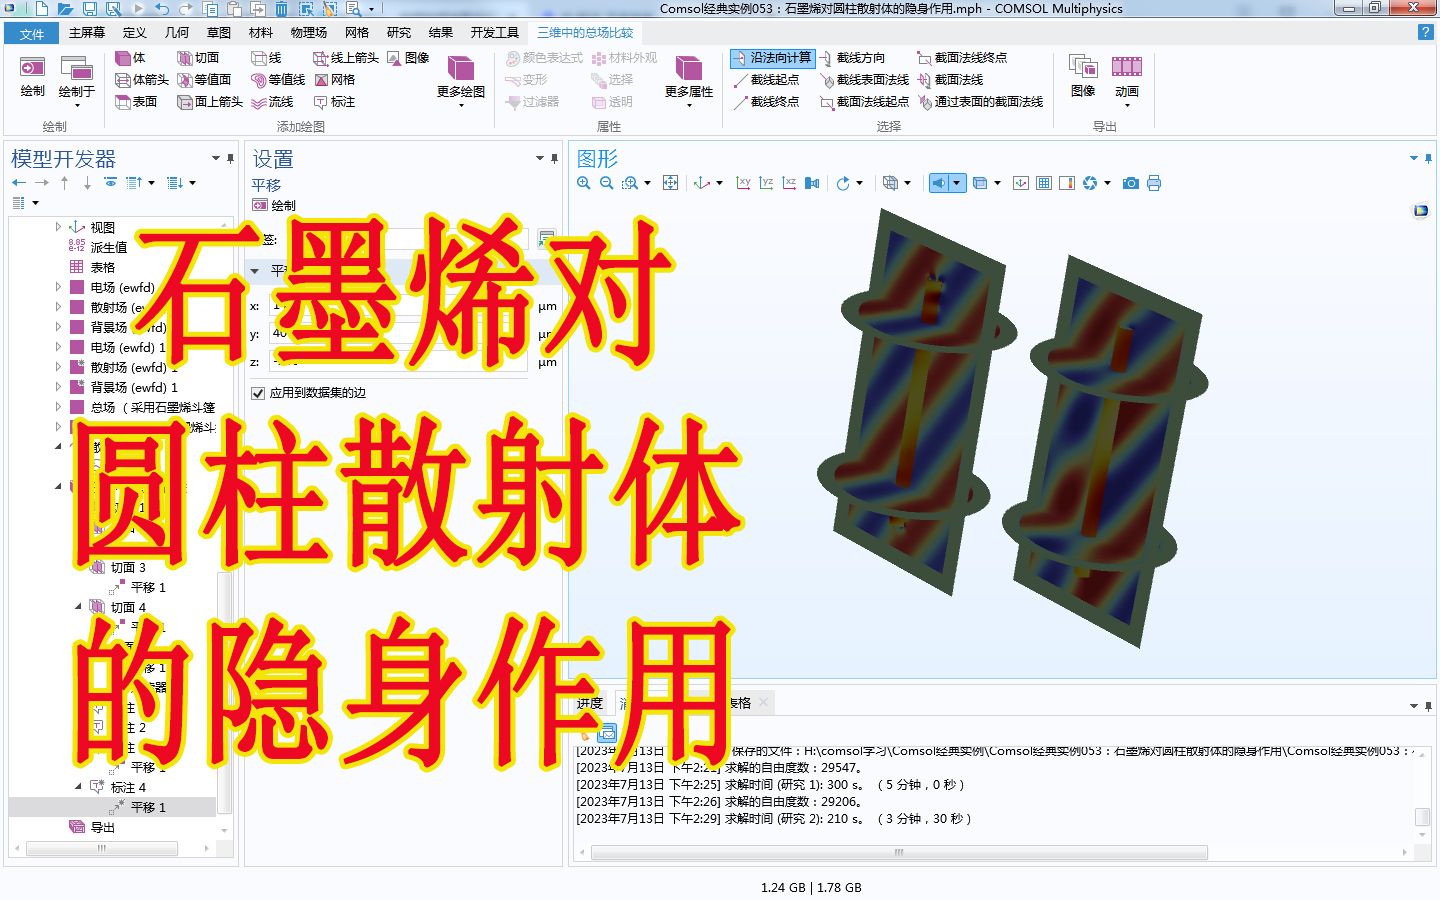Add an 图像 (Image) plot in Add Plot group

[408, 58]
